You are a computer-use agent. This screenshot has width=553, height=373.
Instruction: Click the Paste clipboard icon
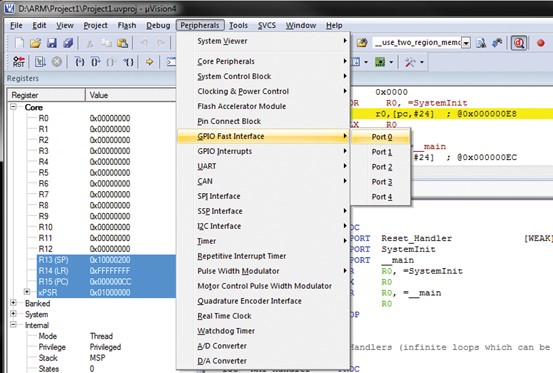point(122,43)
